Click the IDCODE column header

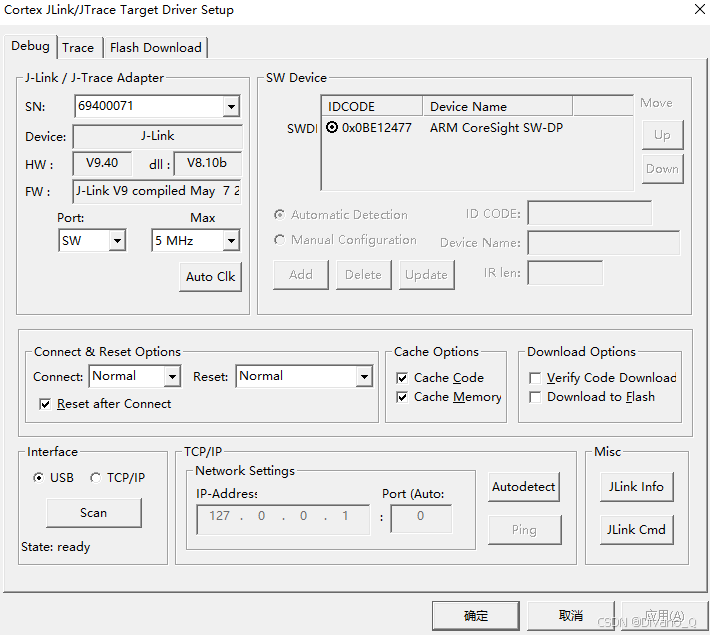pyautogui.click(x=372, y=106)
